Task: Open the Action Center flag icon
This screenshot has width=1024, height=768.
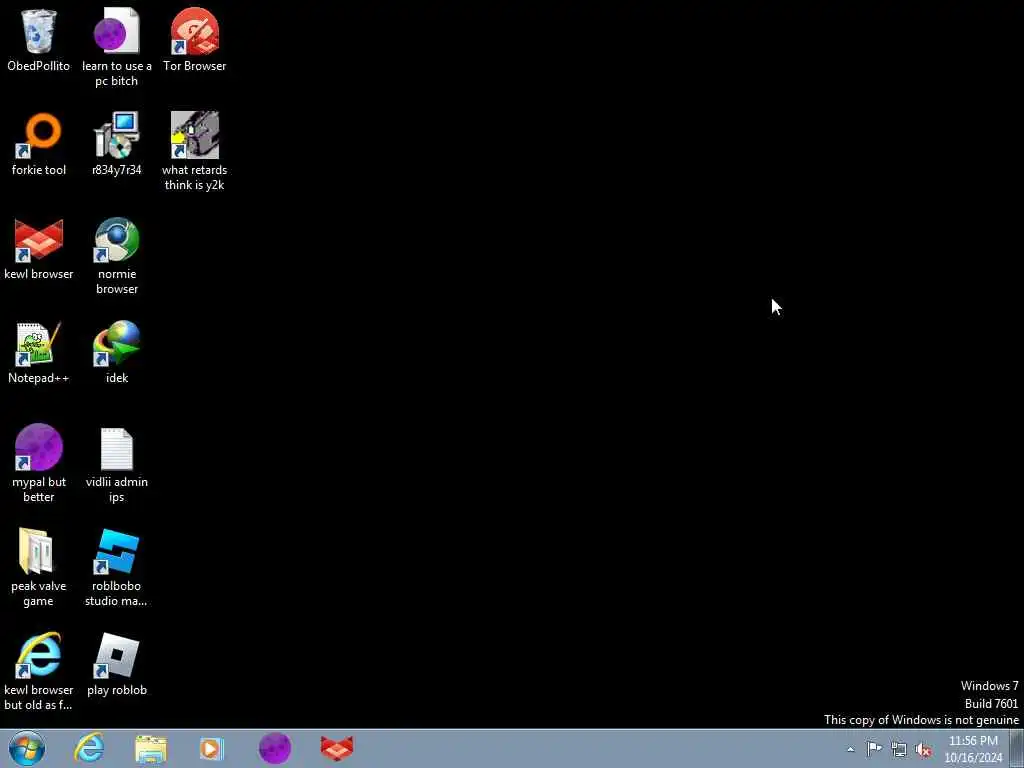Action: tap(874, 748)
